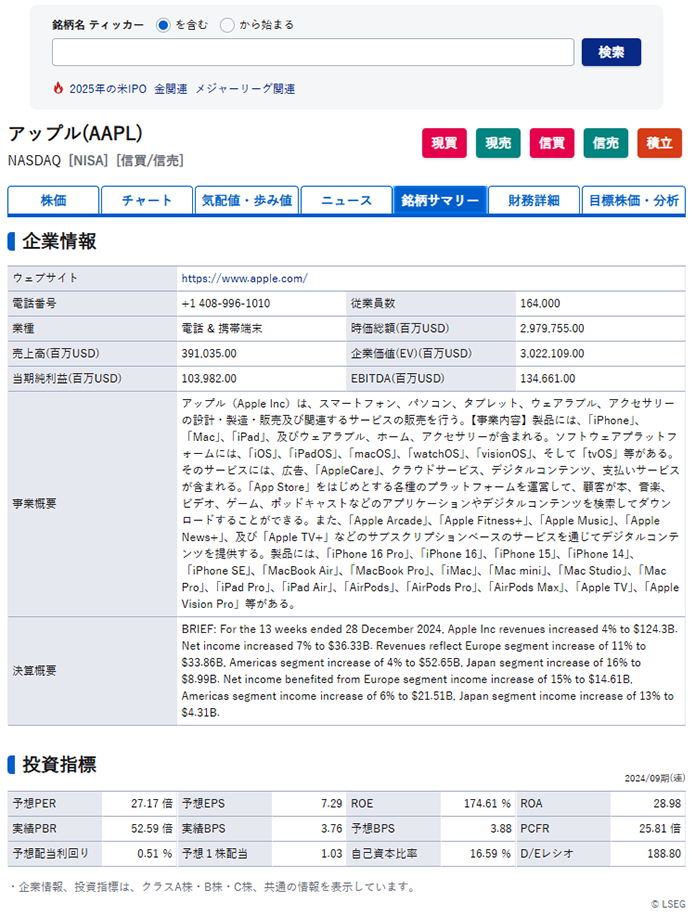Image resolution: width=690 pixels, height=916 pixels.
Task: Click the 2024/09期(連) period label
Action: click(x=654, y=779)
